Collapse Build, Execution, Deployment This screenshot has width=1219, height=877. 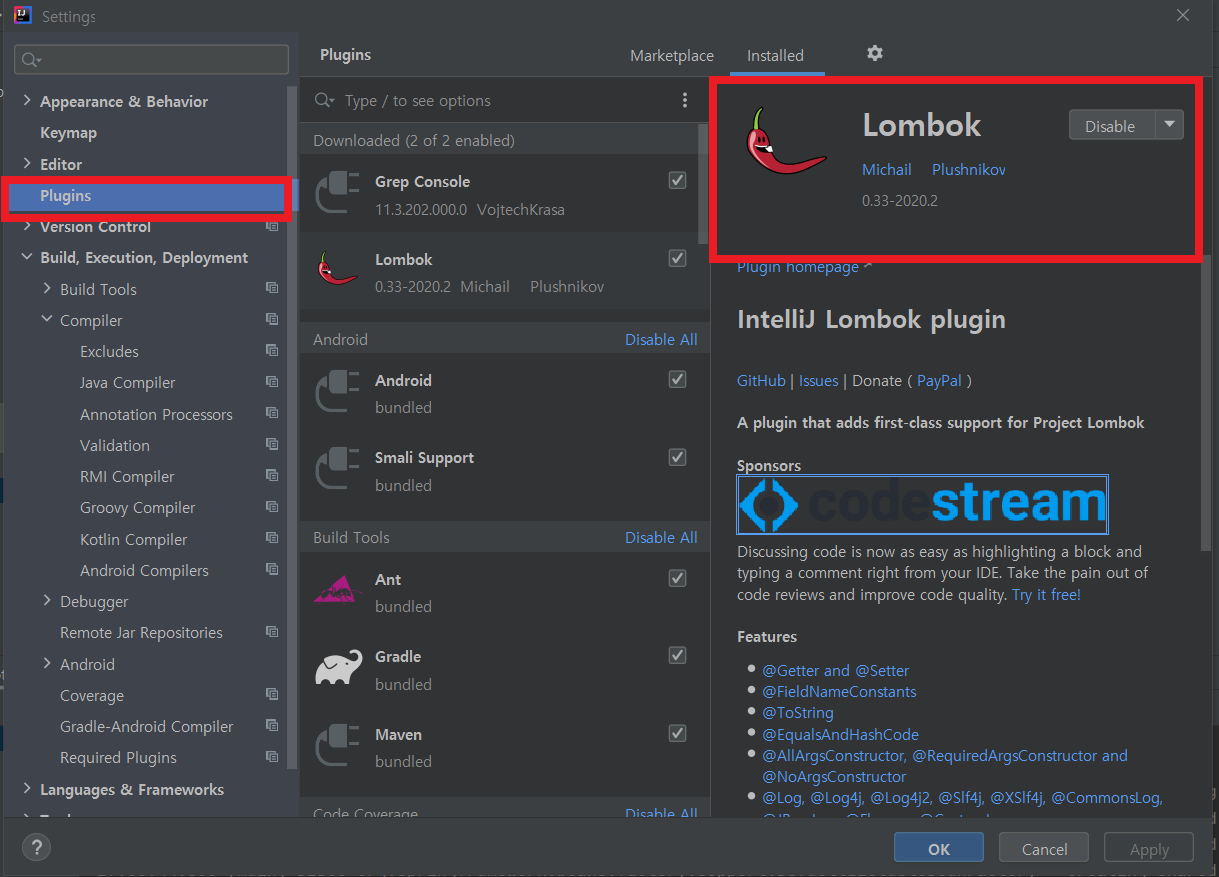coord(26,258)
